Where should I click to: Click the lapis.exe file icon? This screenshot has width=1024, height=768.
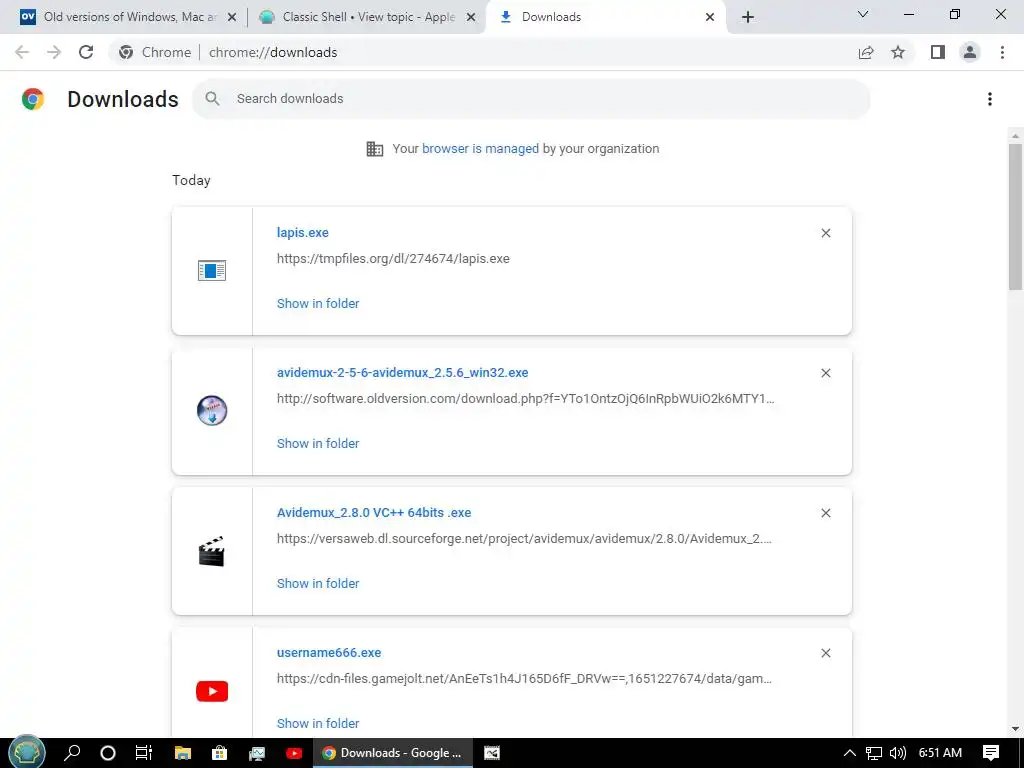point(212,270)
